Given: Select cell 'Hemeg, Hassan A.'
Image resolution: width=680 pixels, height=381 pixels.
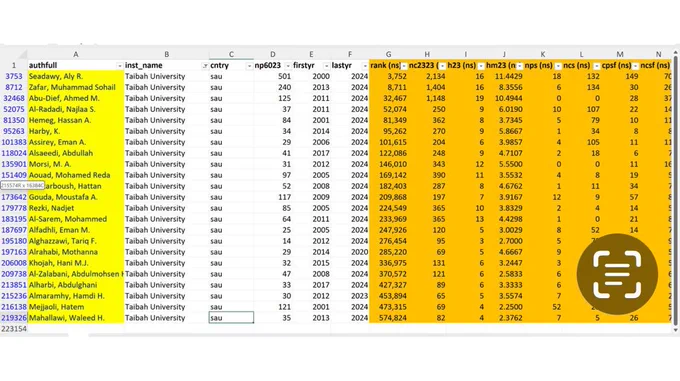Looking at the screenshot, I should [x=76, y=120].
